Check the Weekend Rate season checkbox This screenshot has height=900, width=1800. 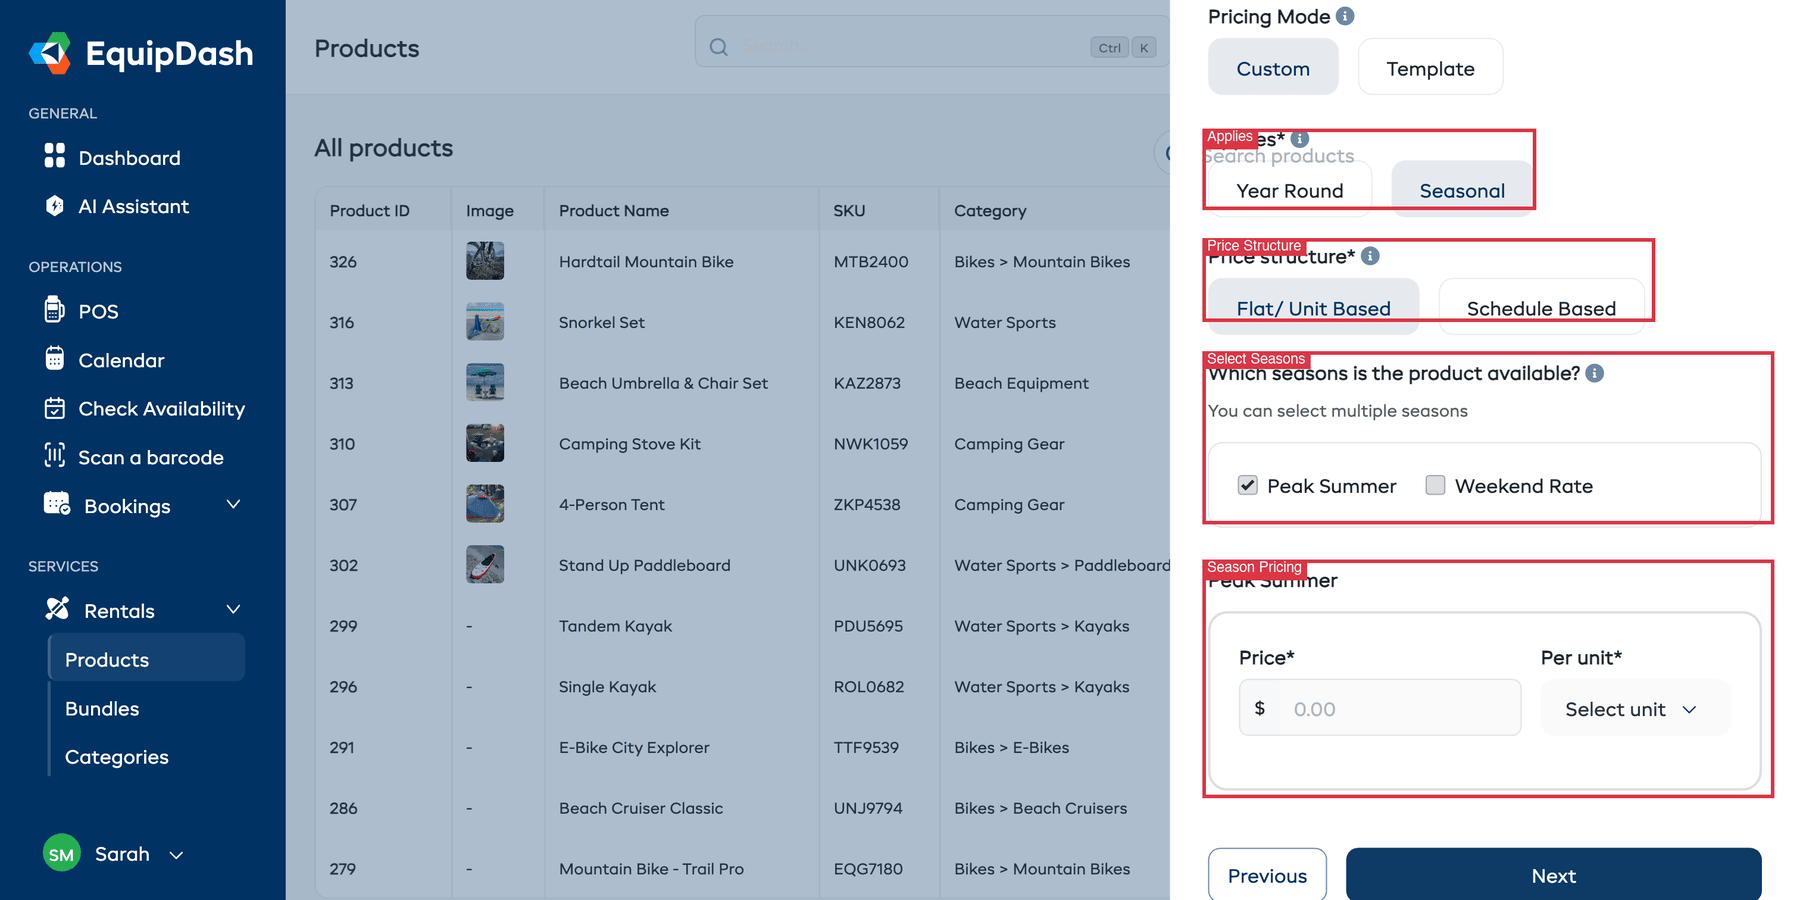[1435, 485]
